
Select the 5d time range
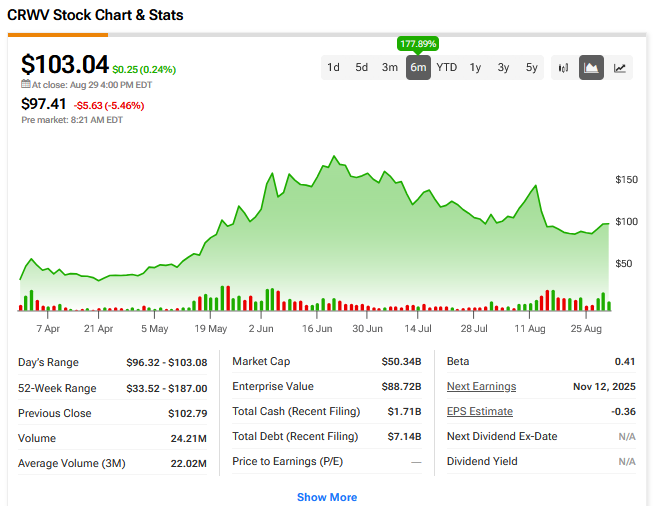coord(361,68)
